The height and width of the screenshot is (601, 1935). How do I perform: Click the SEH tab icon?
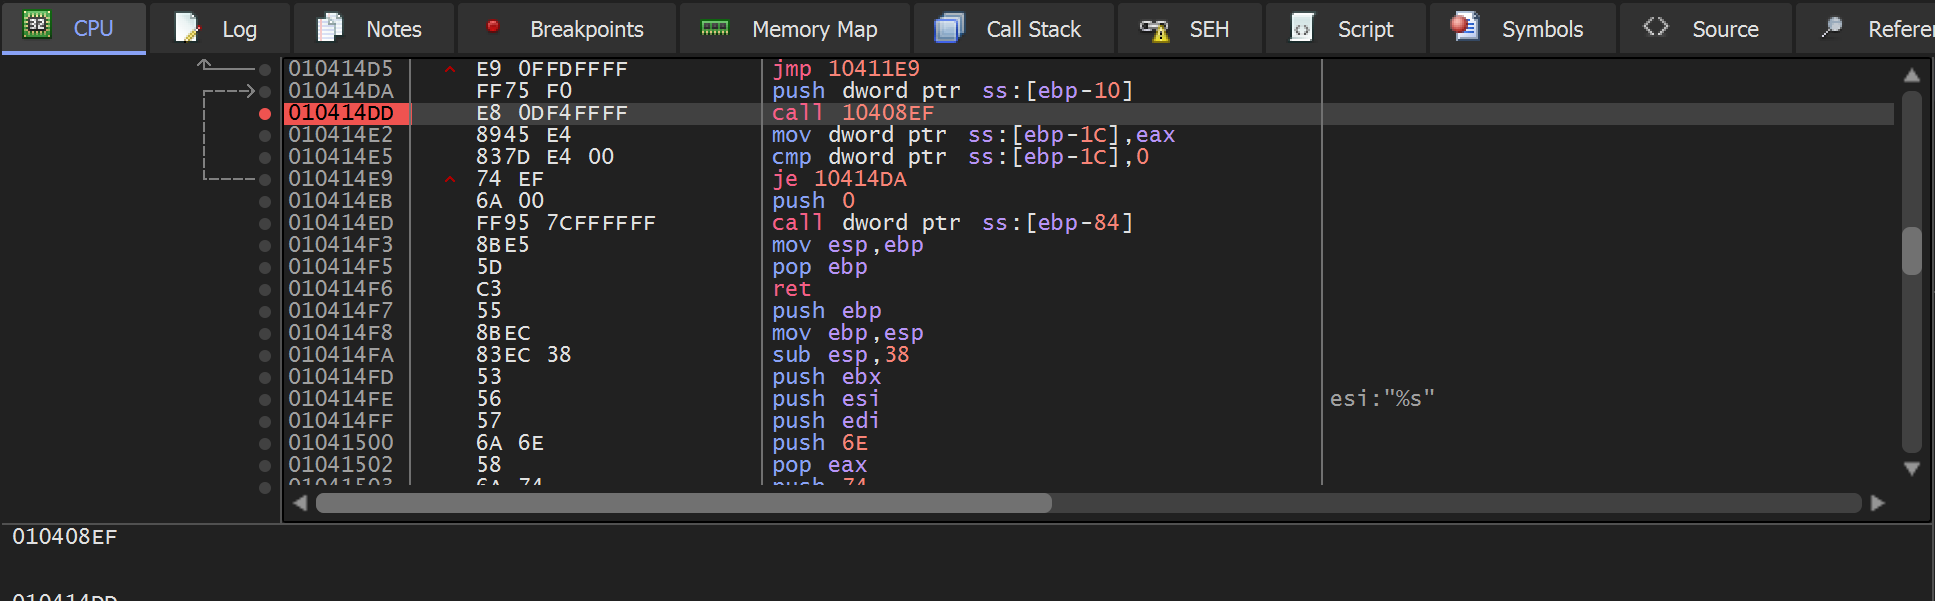coord(1154,30)
